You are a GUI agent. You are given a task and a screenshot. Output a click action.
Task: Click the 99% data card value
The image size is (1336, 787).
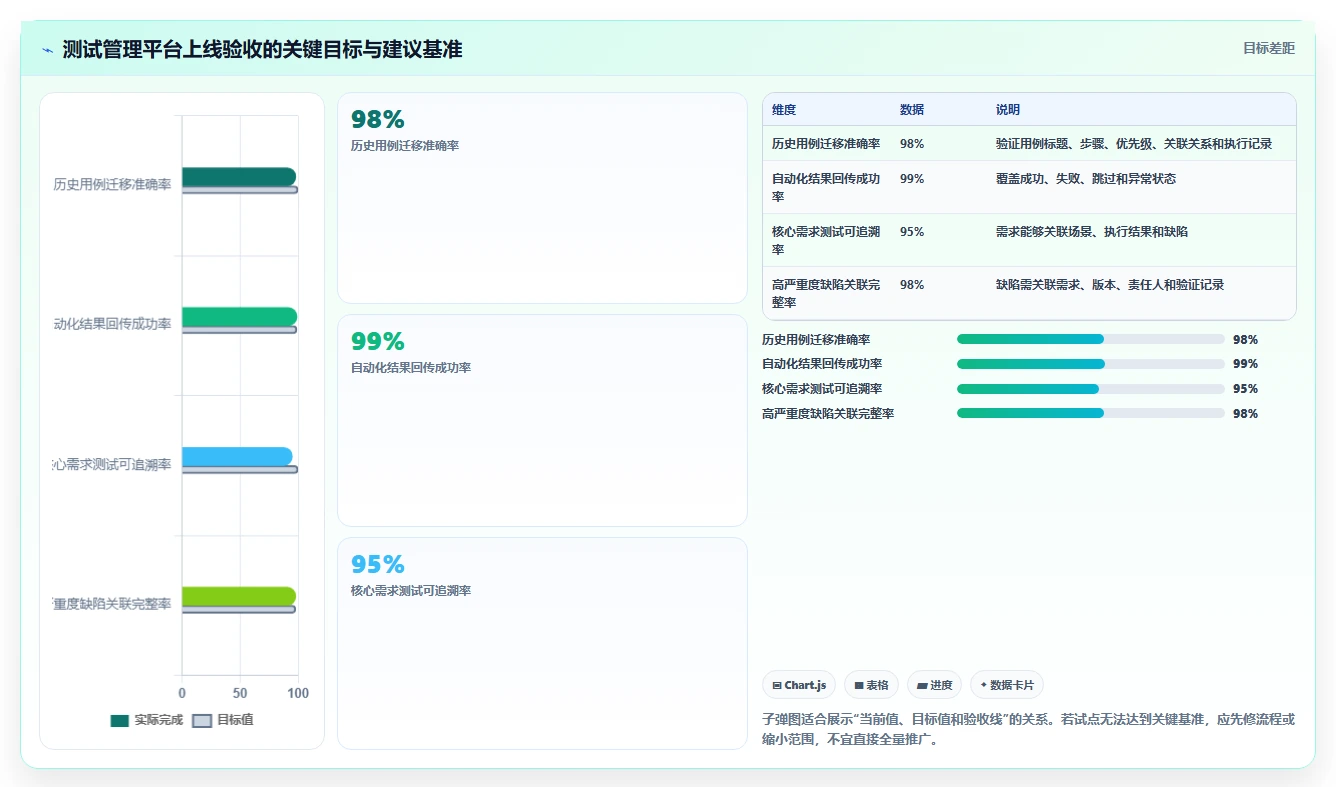coord(378,342)
